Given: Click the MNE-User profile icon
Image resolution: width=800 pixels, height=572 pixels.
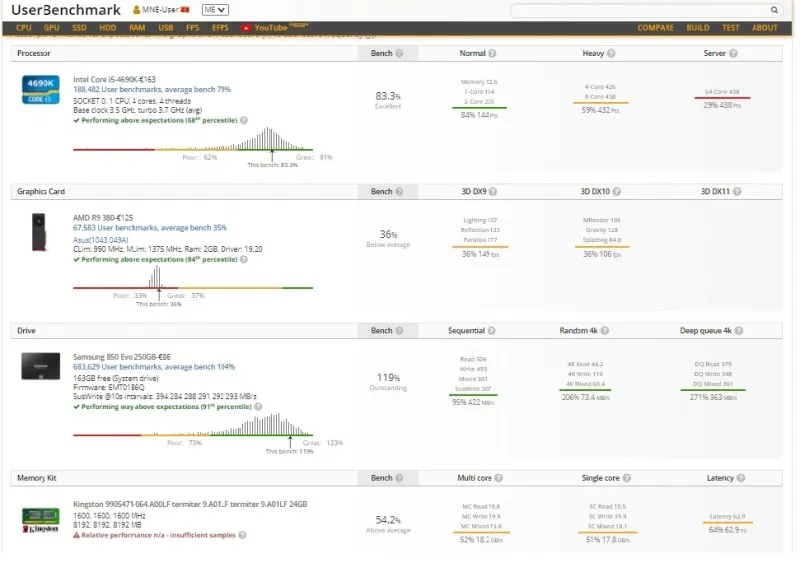Looking at the screenshot, I should point(136,10).
